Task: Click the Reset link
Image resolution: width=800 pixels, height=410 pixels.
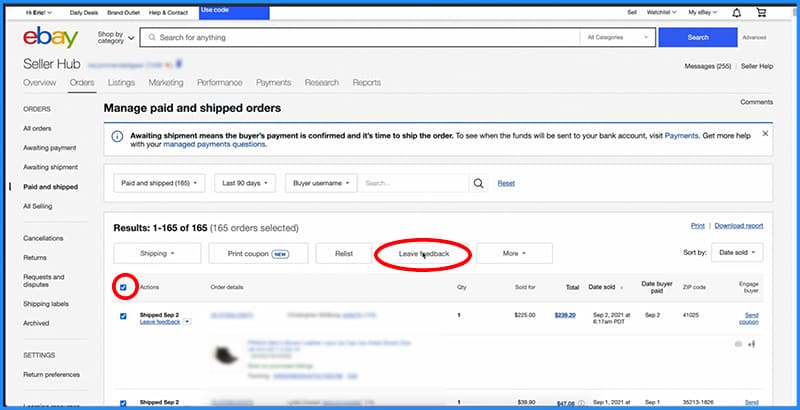Action: click(506, 183)
